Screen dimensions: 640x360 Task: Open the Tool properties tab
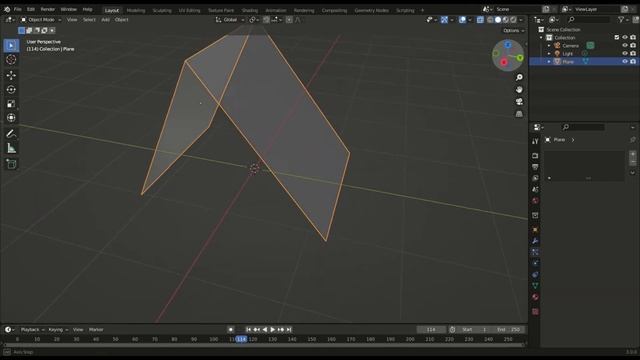tap(535, 141)
